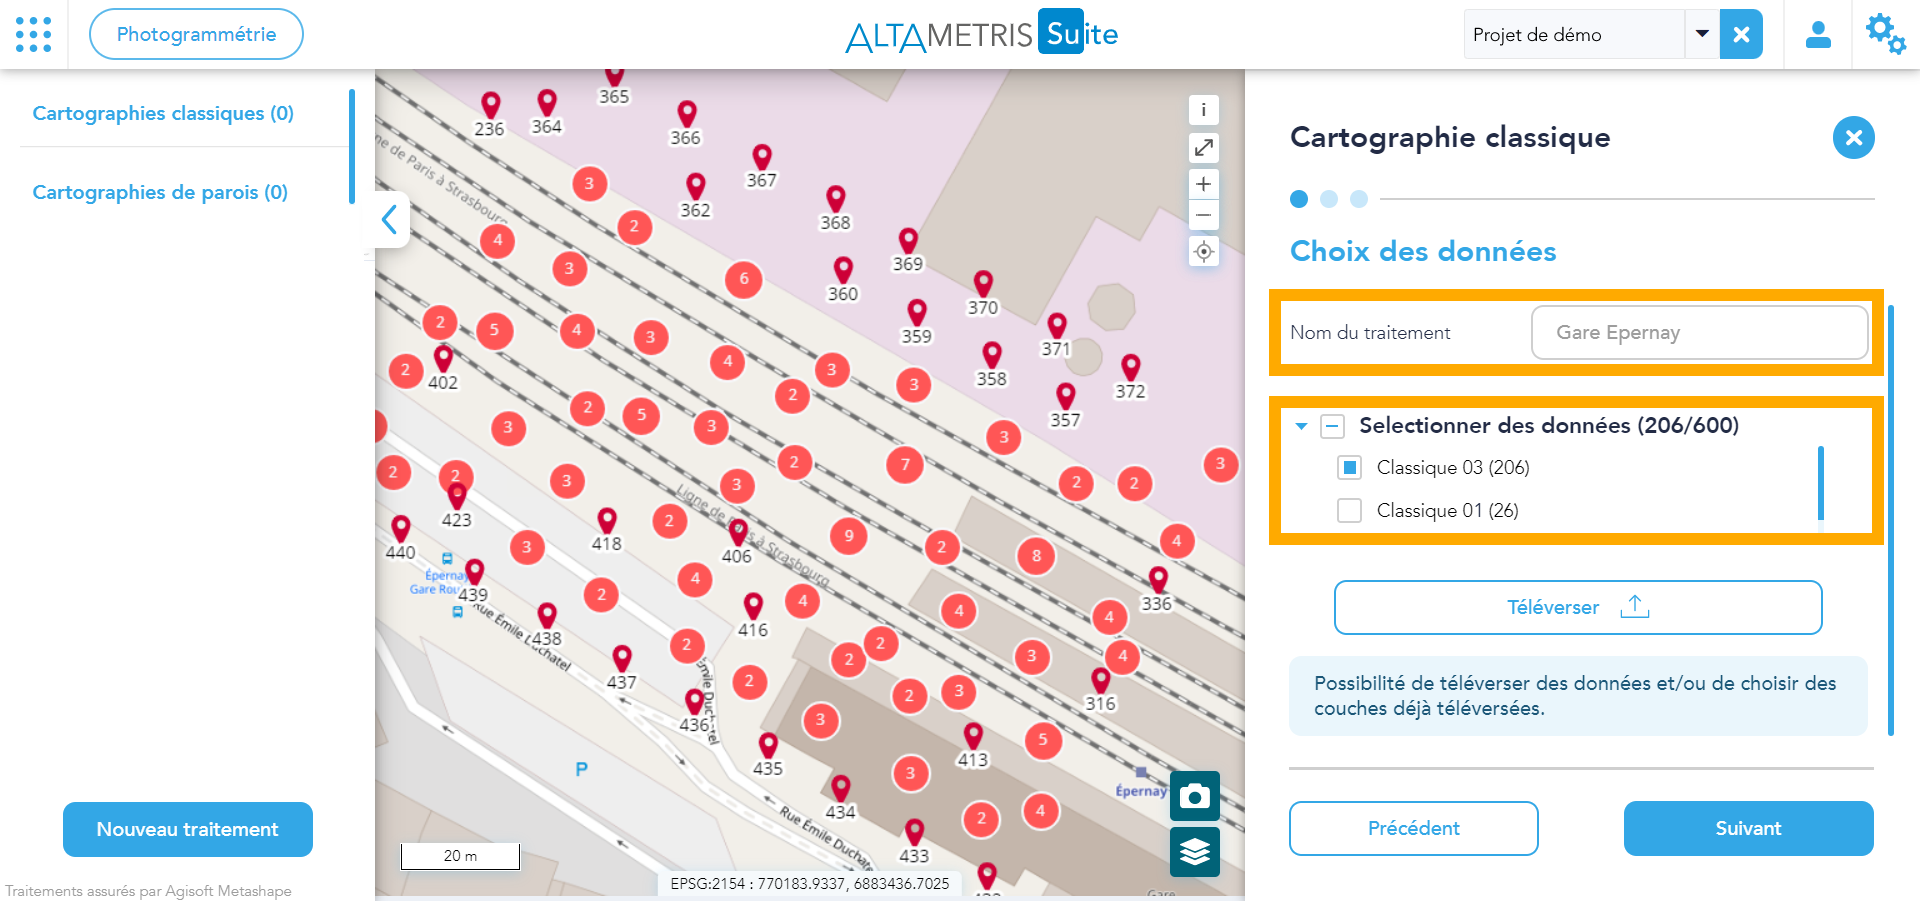Select Cartographies de parois tab
This screenshot has height=901, width=1920.
160,192
